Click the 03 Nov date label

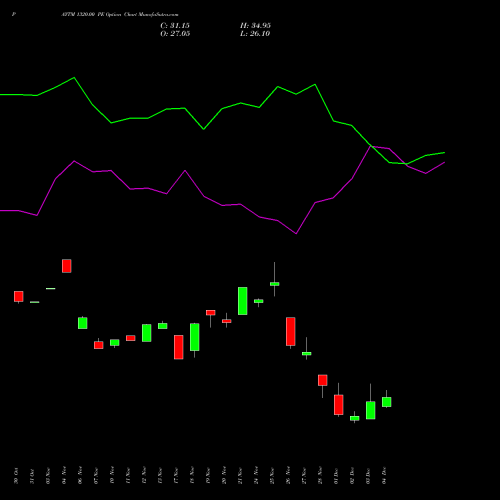tap(48, 476)
